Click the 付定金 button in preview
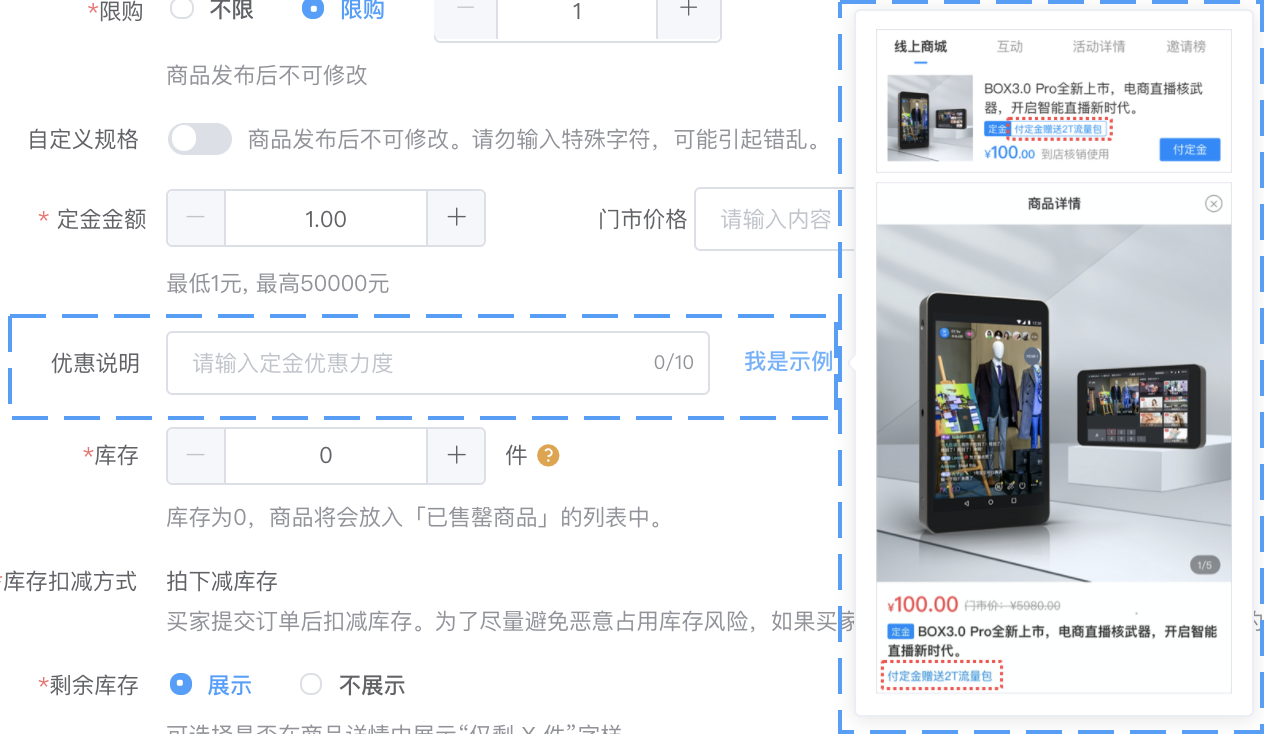The image size is (1264, 734). 1190,149
